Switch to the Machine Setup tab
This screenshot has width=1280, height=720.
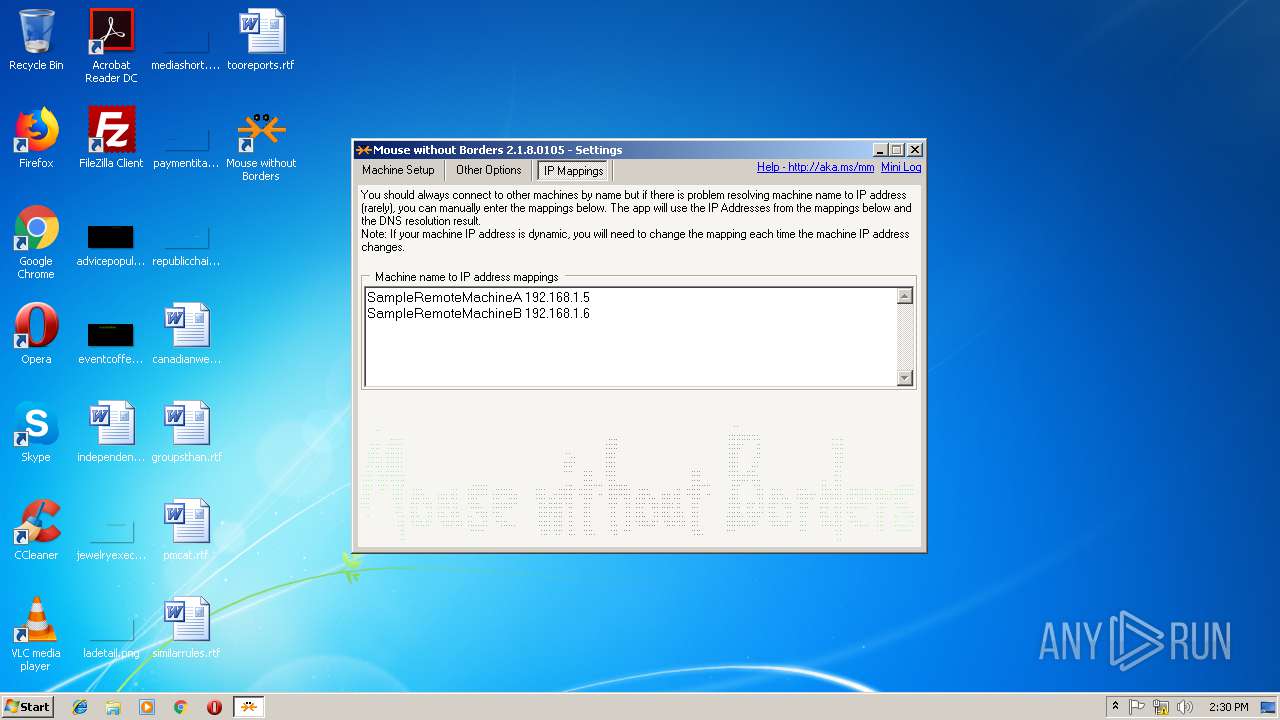pos(398,170)
